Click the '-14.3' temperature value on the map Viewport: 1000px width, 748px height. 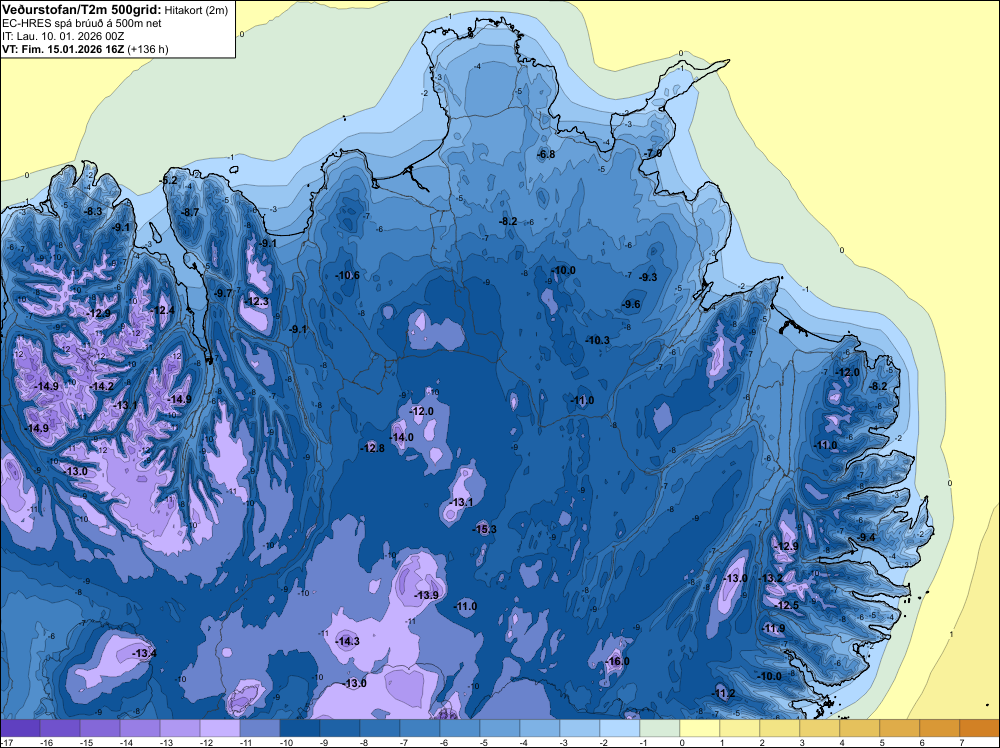[x=348, y=642]
